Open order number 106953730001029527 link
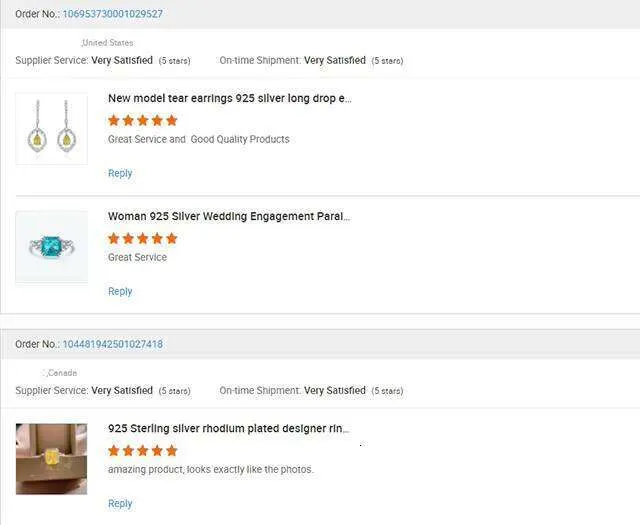Image resolution: width=640 pixels, height=525 pixels. tap(112, 14)
